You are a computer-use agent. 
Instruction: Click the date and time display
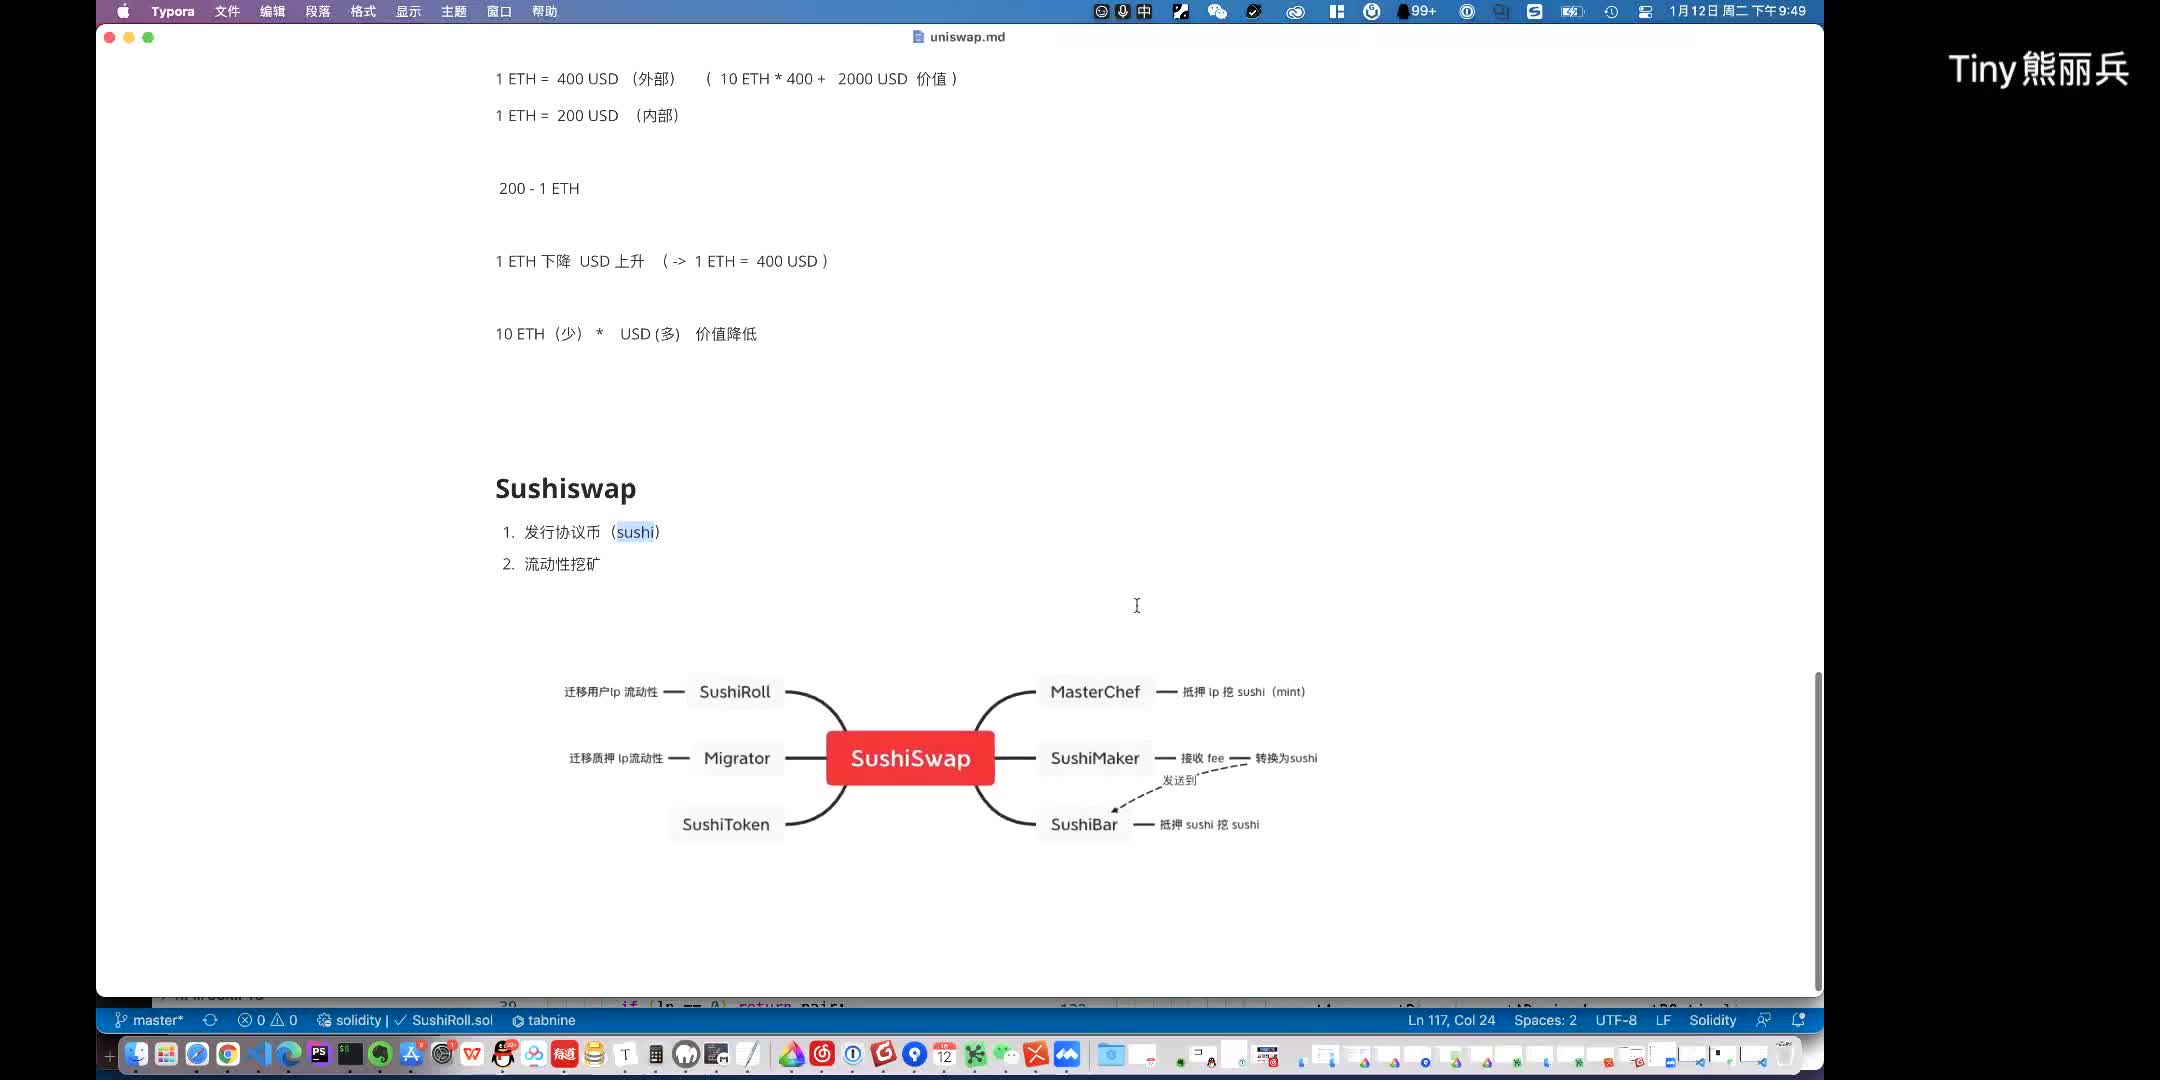(x=1737, y=12)
